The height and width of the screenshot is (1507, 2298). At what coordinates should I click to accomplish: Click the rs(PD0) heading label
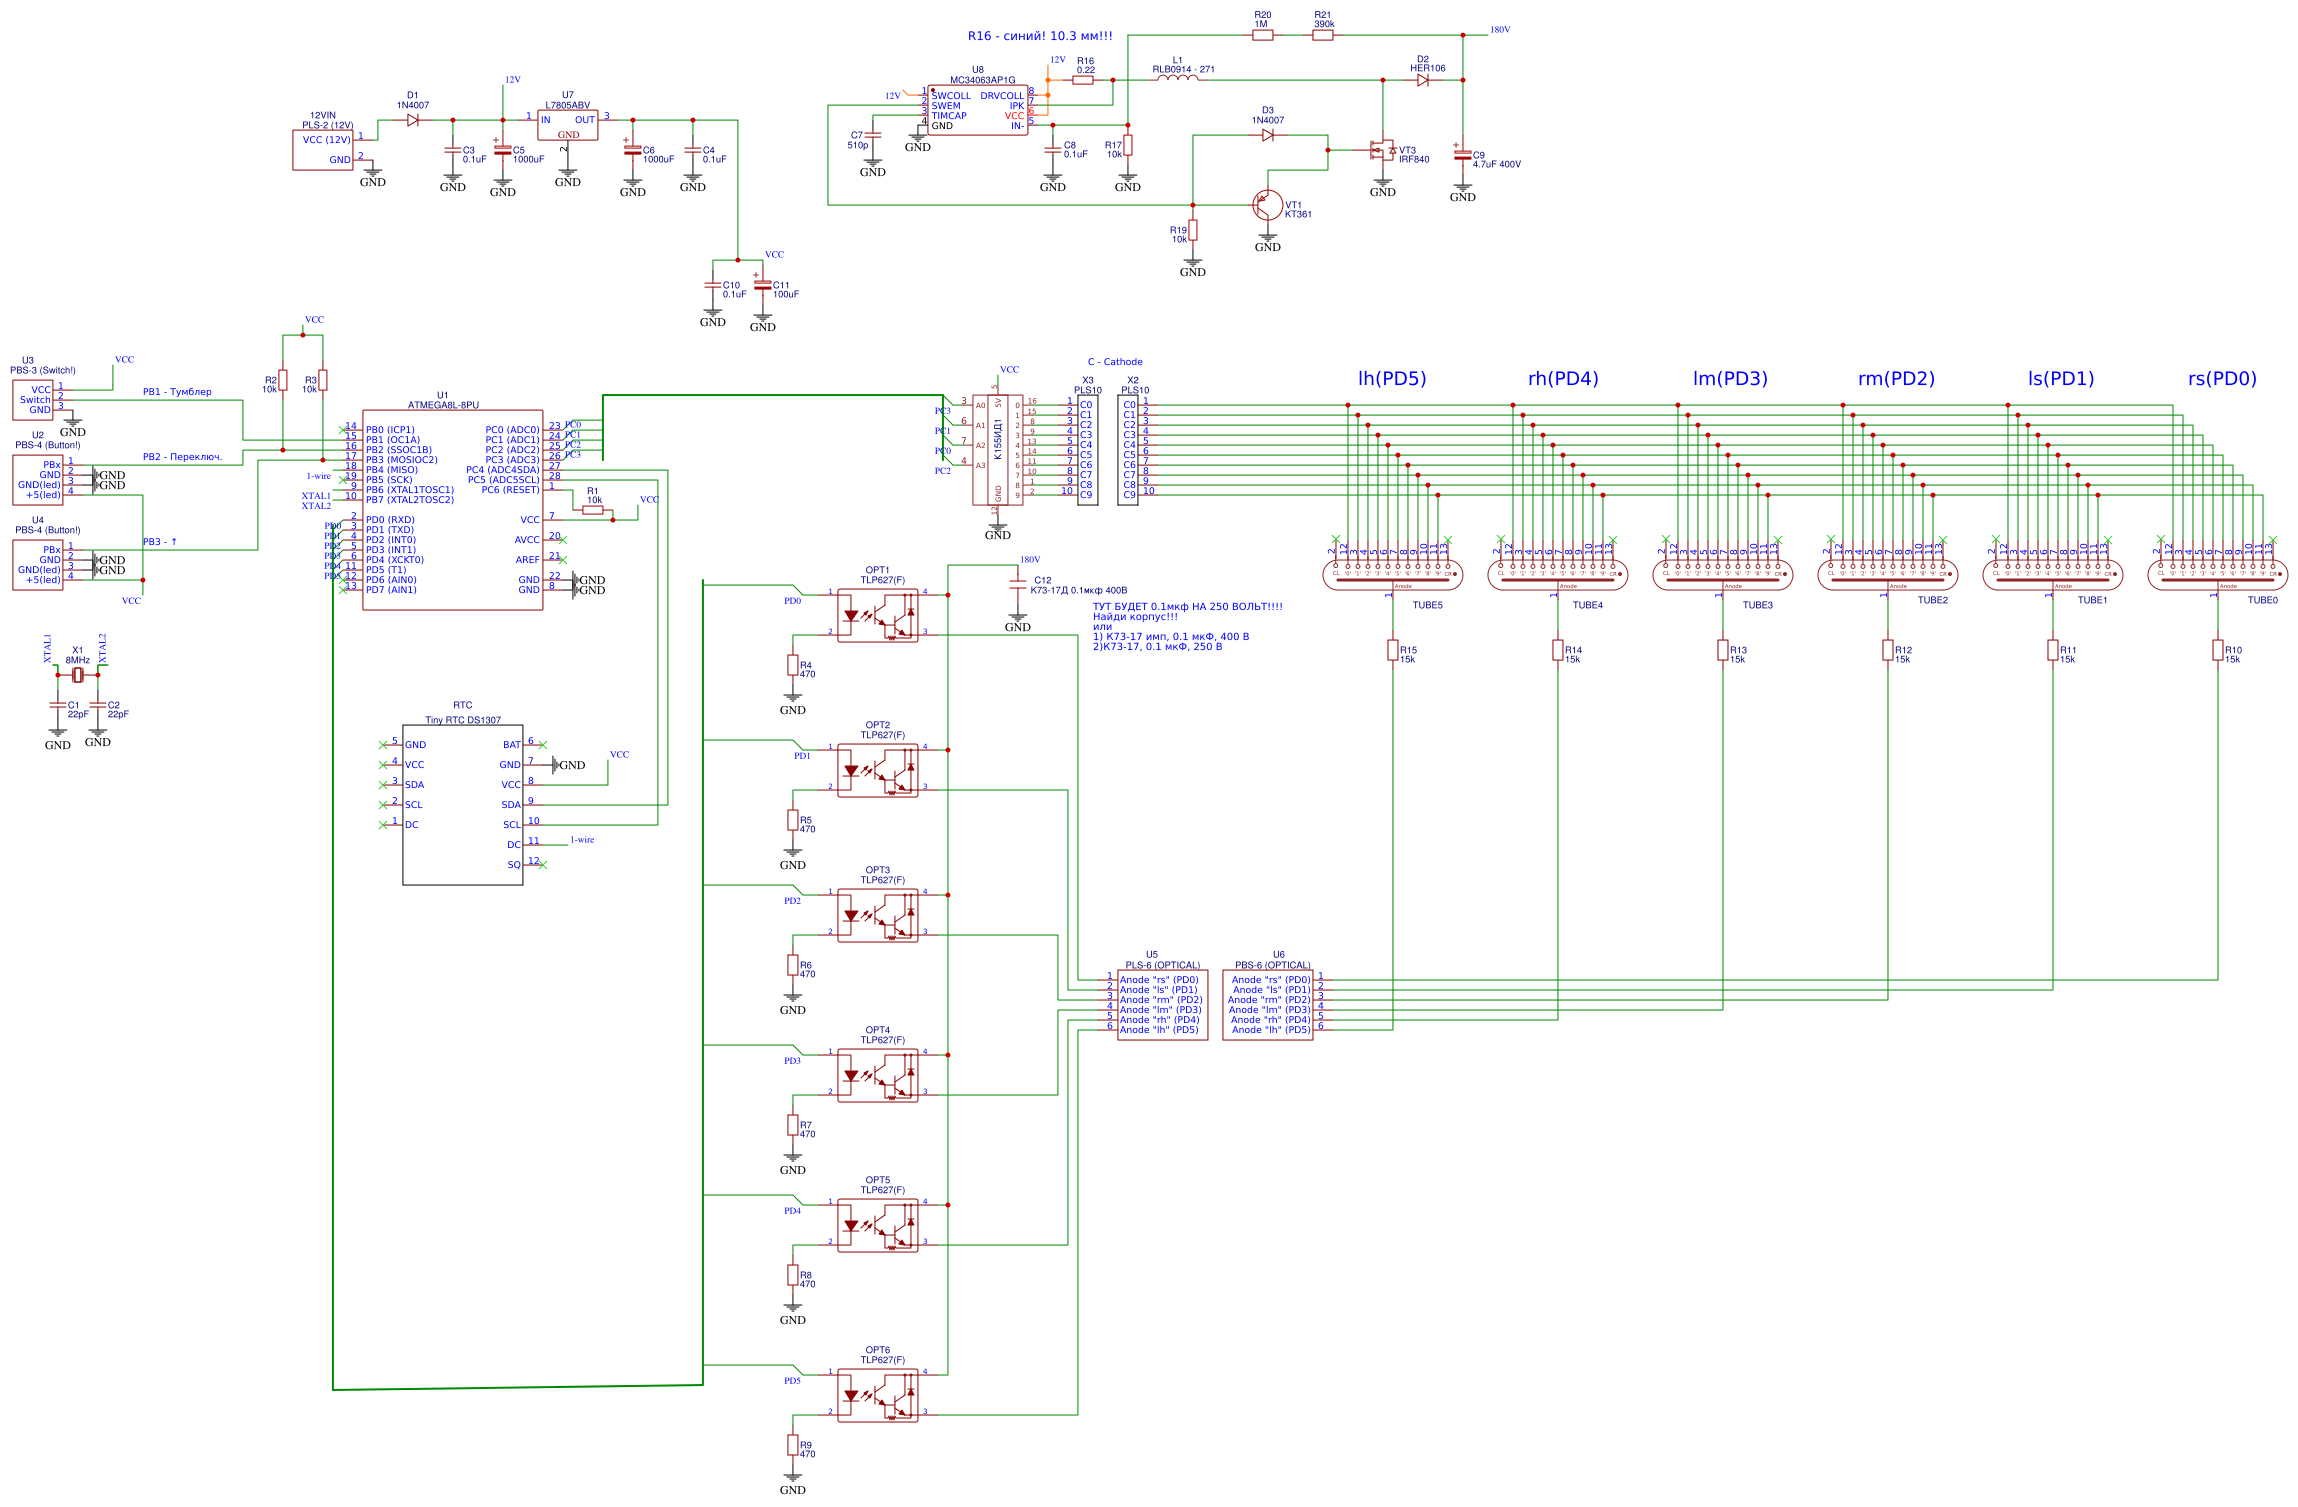coord(2221,379)
